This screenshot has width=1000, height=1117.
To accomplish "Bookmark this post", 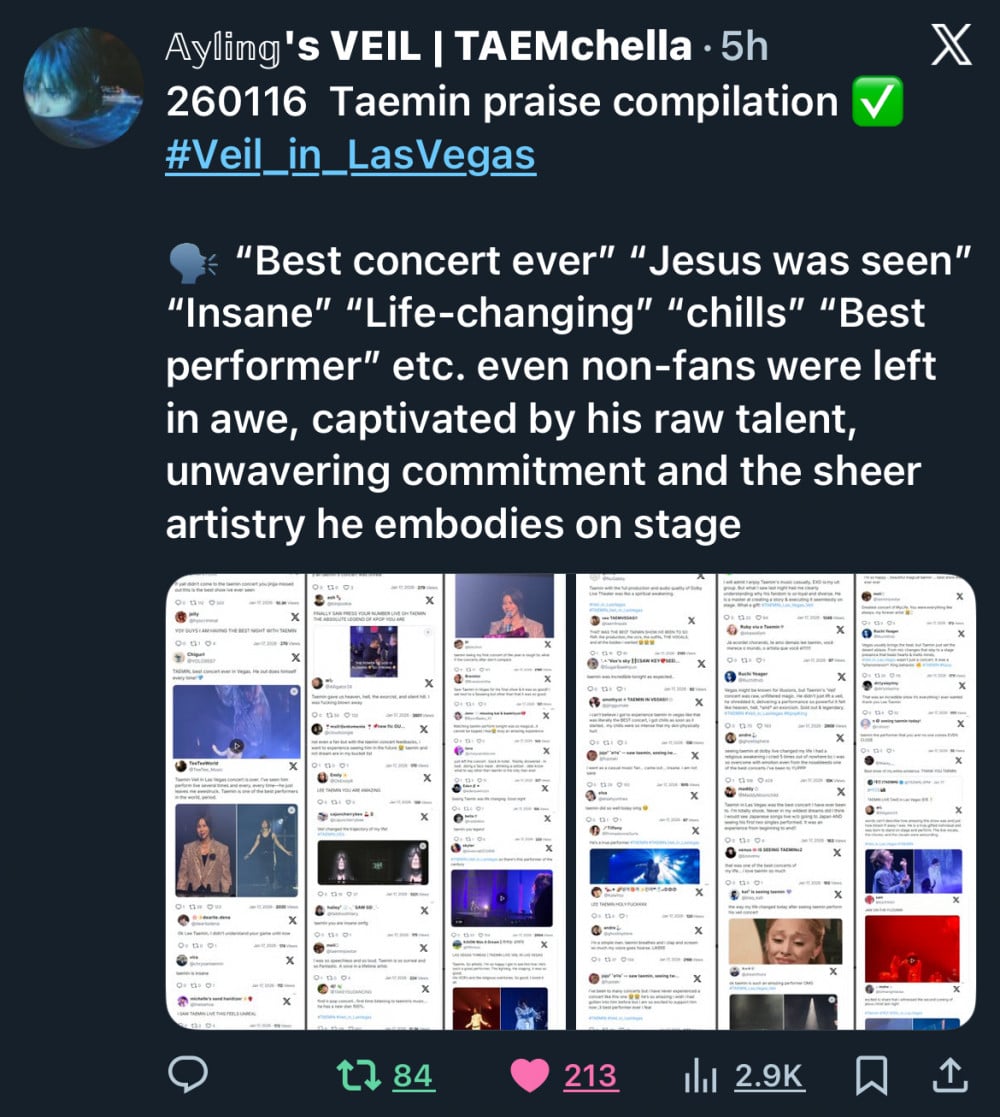I will coord(871,1075).
